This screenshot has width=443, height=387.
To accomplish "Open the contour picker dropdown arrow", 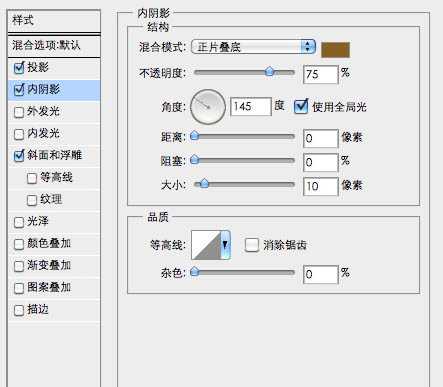I will (x=225, y=245).
